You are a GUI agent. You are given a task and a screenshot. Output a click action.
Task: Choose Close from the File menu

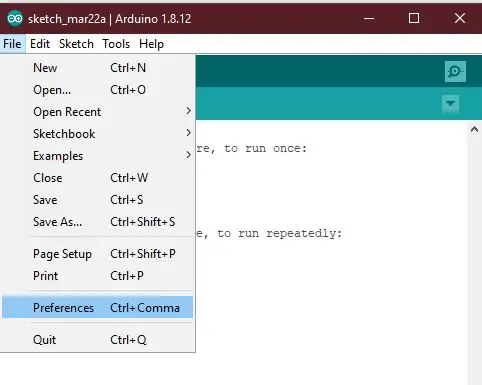pyautogui.click(x=97, y=178)
